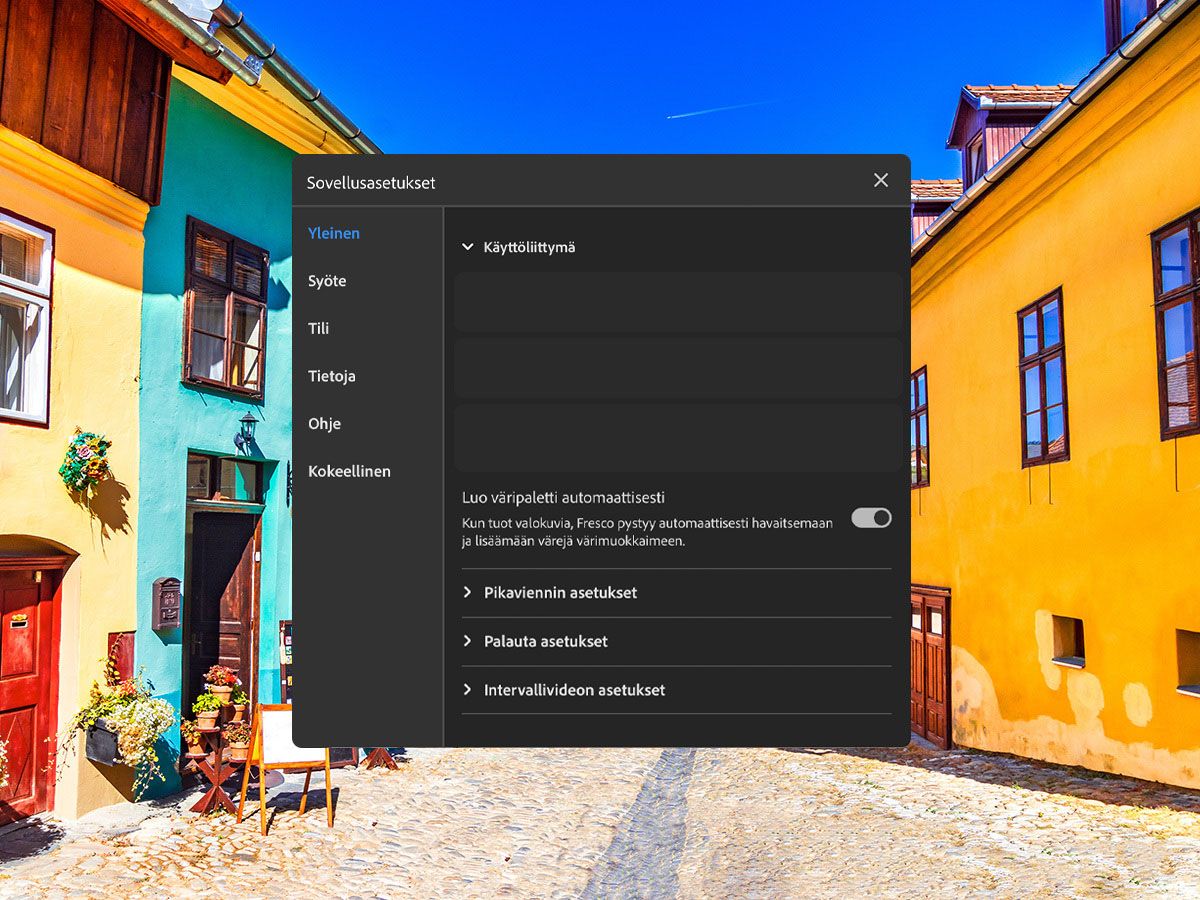Image resolution: width=1200 pixels, height=900 pixels.
Task: Click the Intervallivideon asetukset heading
Action: pyautogui.click(x=574, y=689)
